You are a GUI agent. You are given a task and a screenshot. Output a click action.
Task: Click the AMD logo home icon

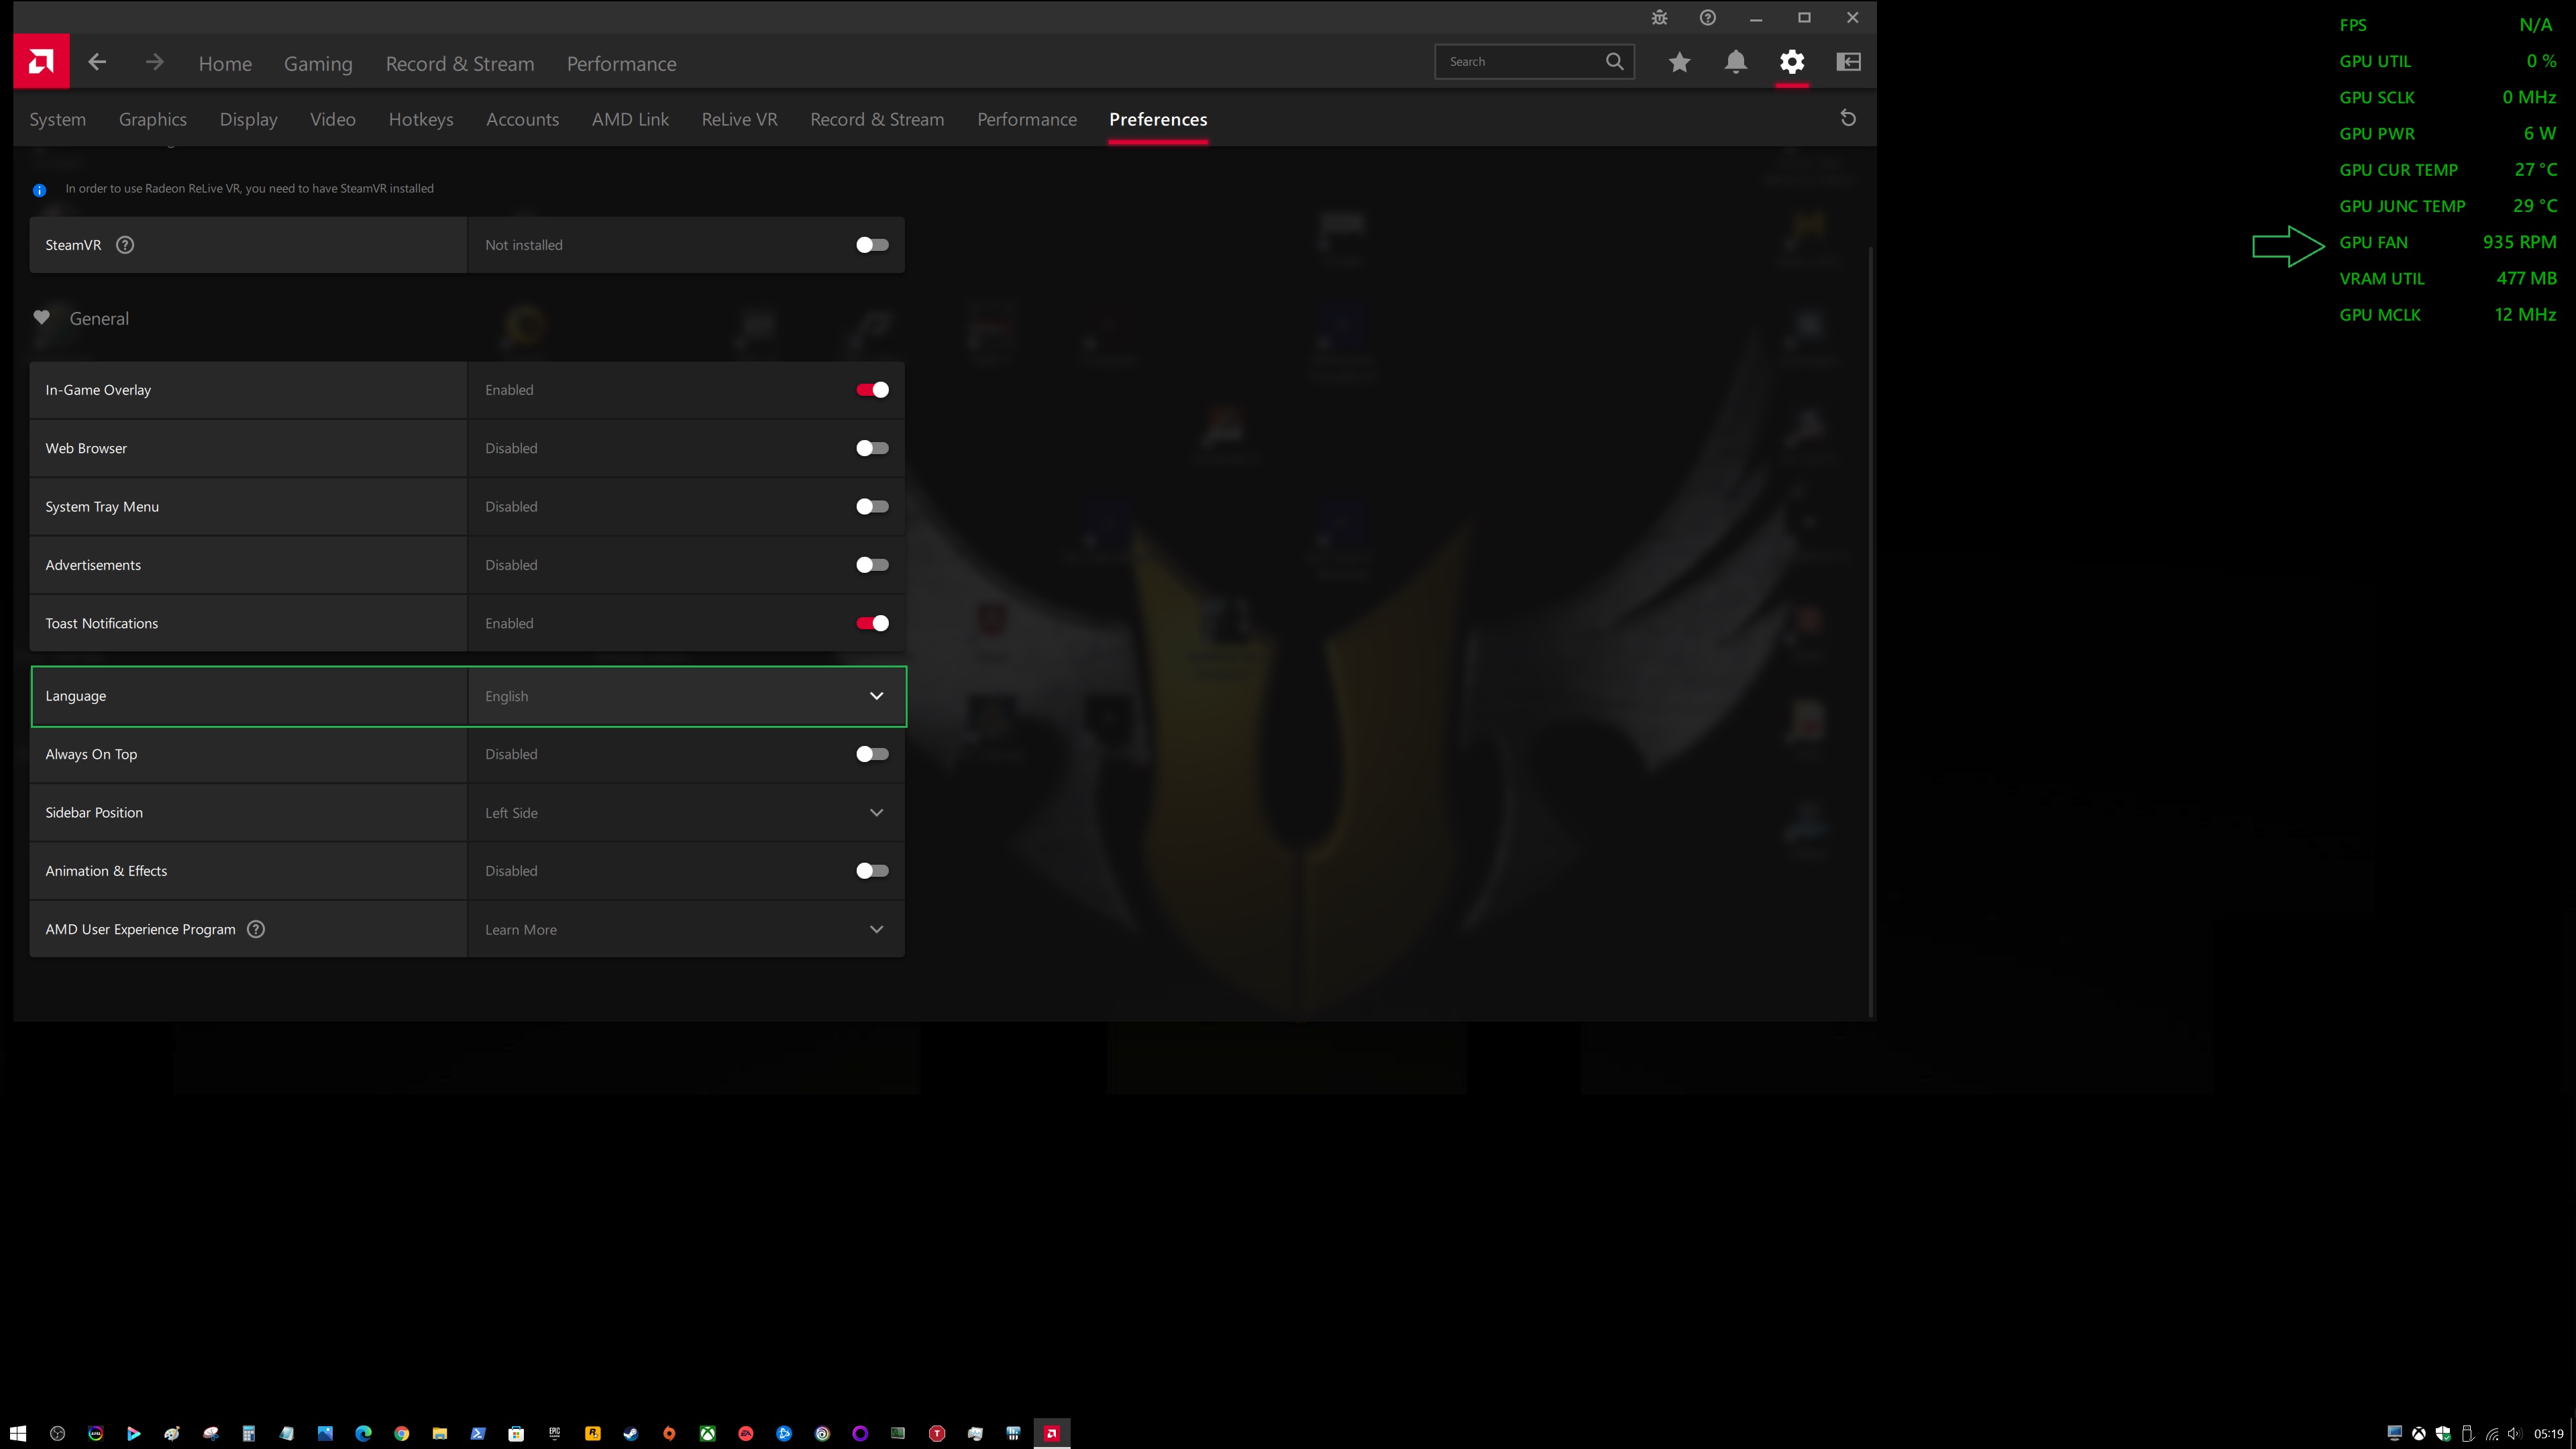coord(41,62)
